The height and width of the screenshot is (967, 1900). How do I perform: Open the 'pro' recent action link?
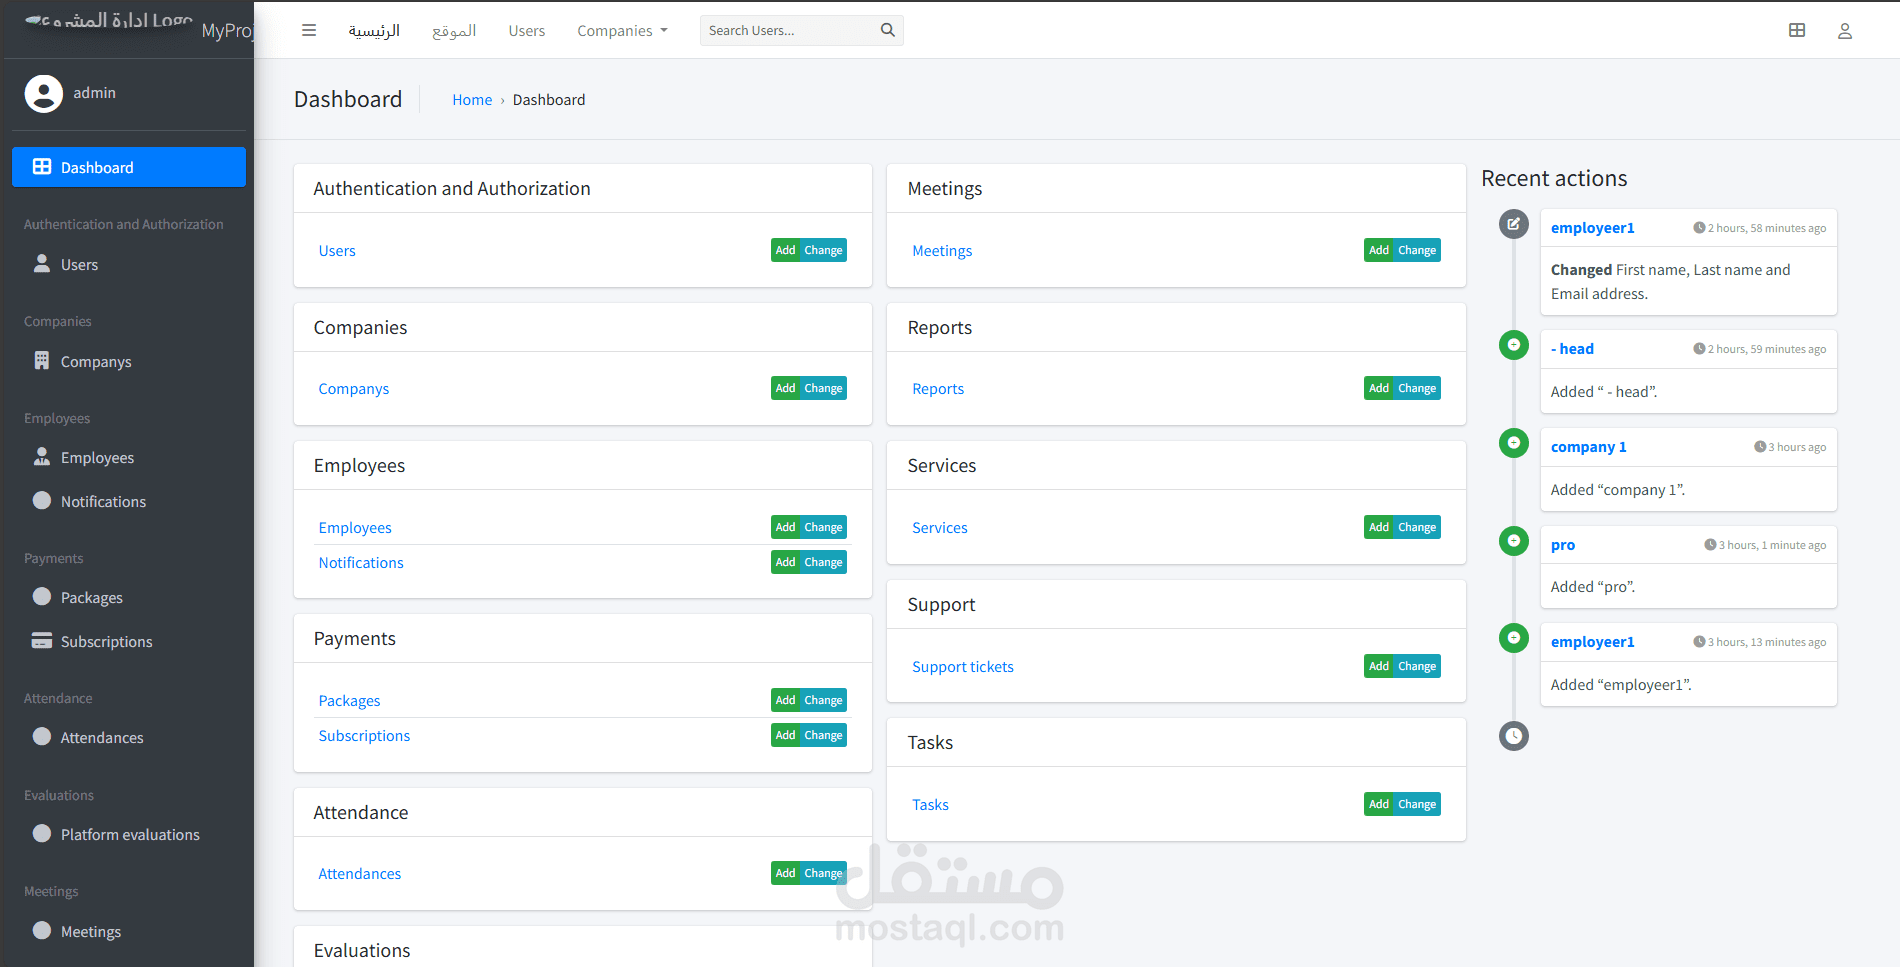1563,545
